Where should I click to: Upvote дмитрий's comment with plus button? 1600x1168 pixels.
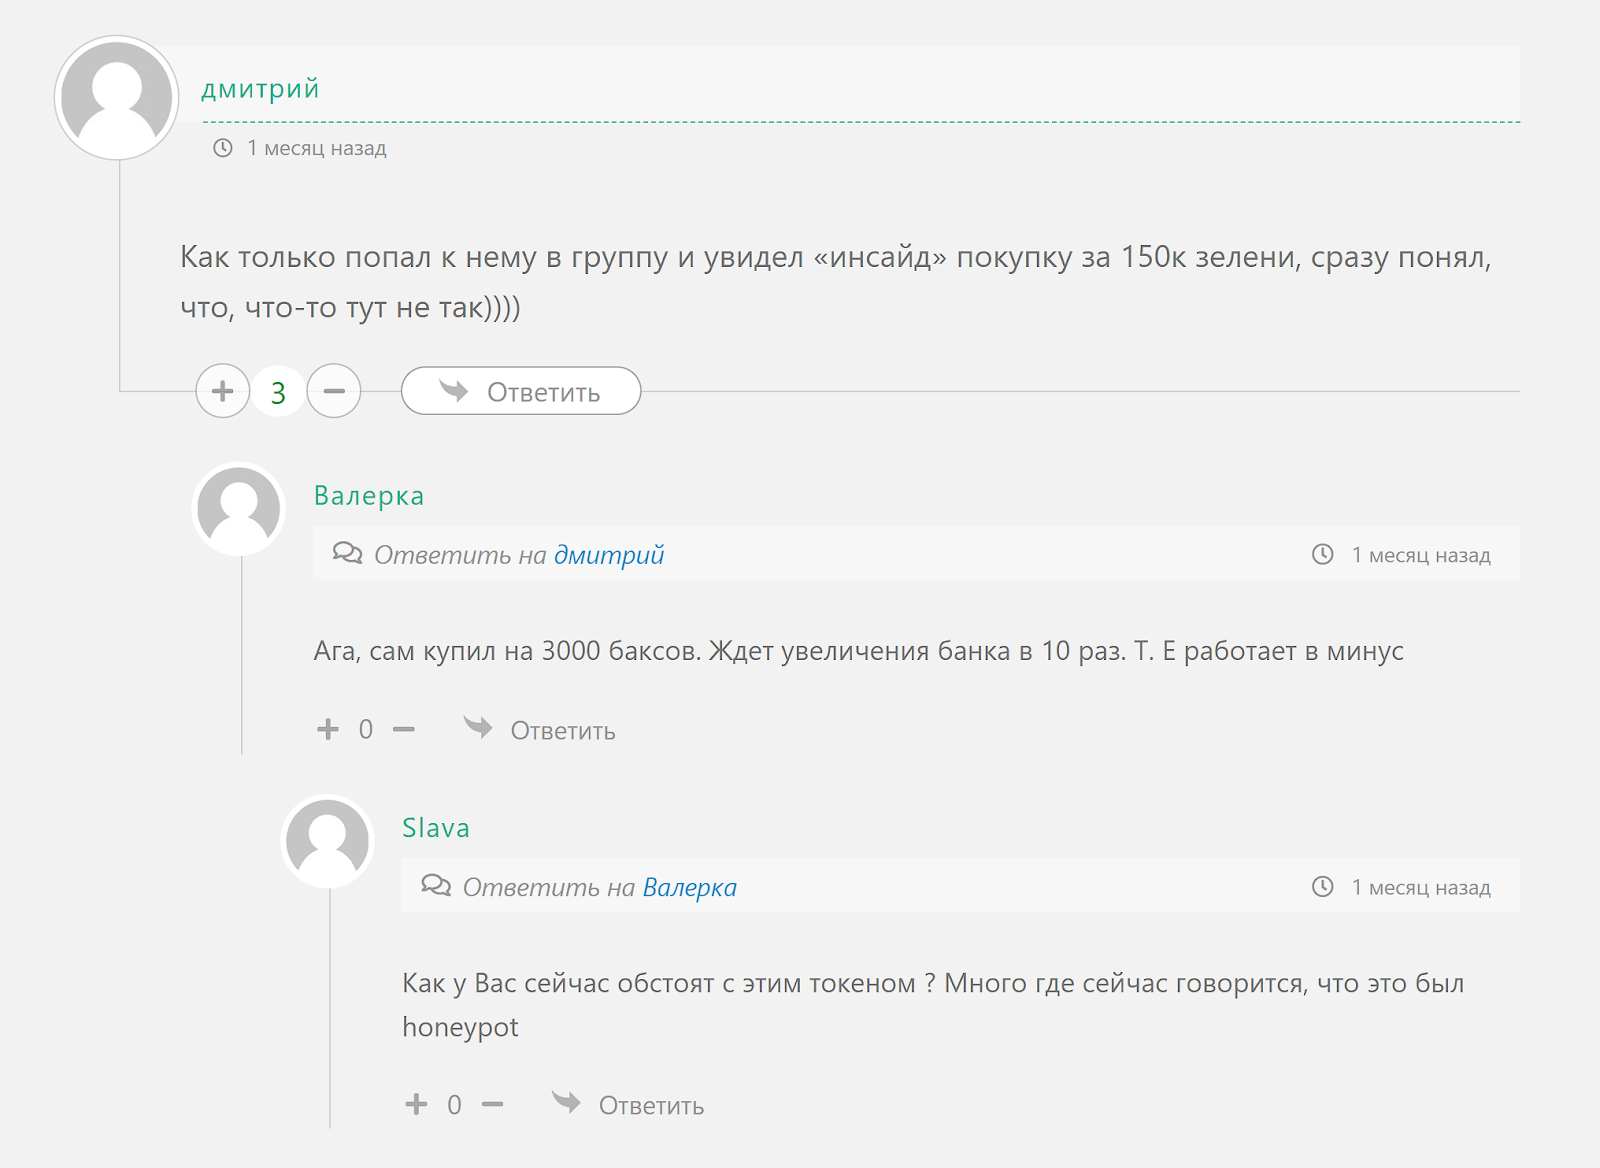222,391
